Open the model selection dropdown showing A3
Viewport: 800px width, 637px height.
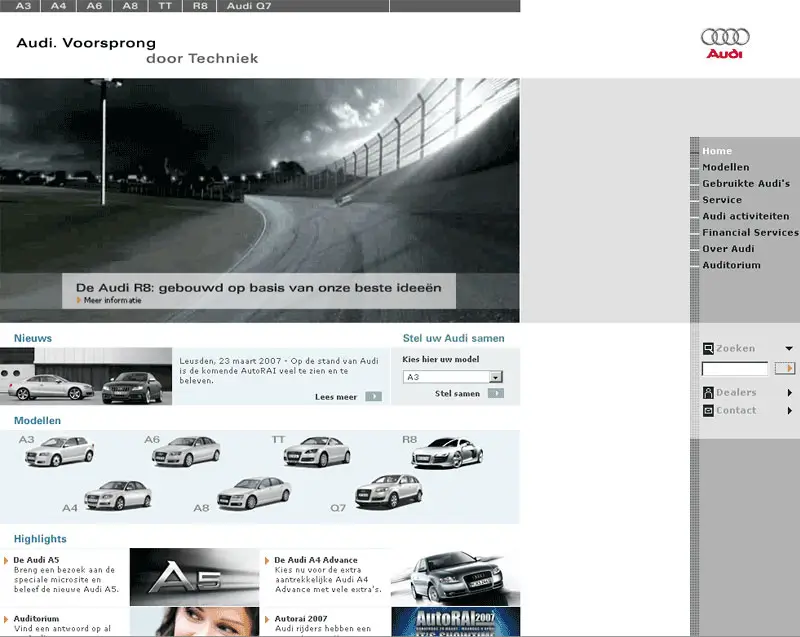coord(453,377)
